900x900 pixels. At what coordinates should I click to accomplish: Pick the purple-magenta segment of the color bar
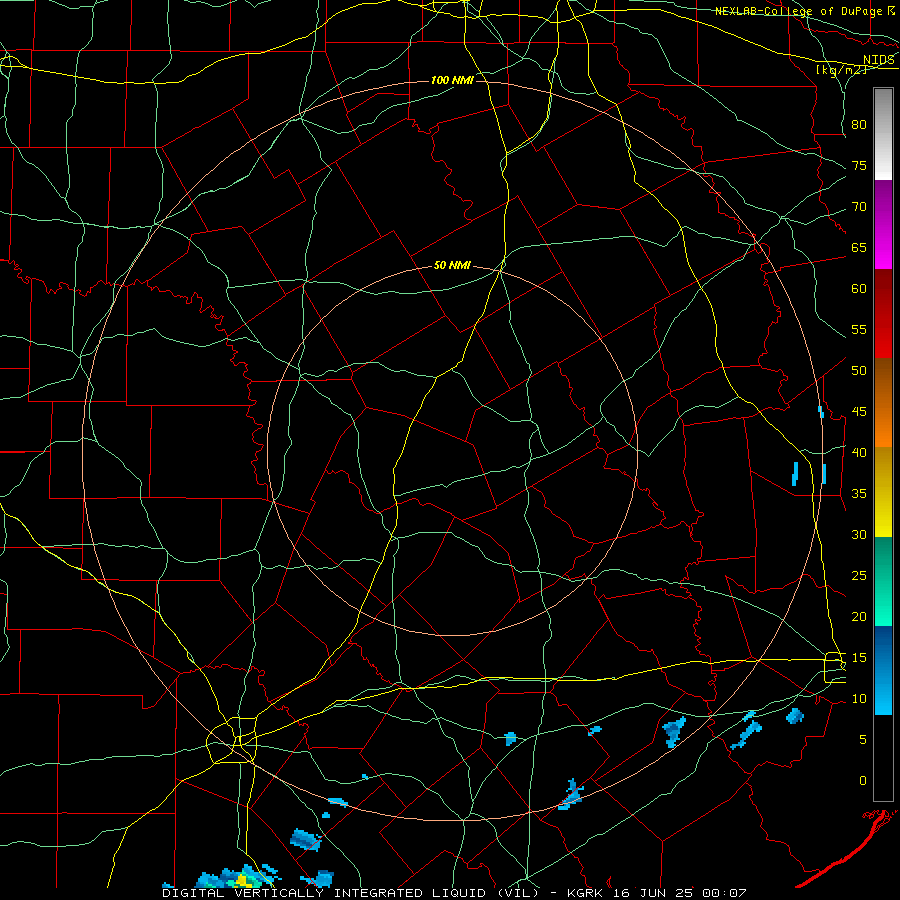tap(883, 224)
